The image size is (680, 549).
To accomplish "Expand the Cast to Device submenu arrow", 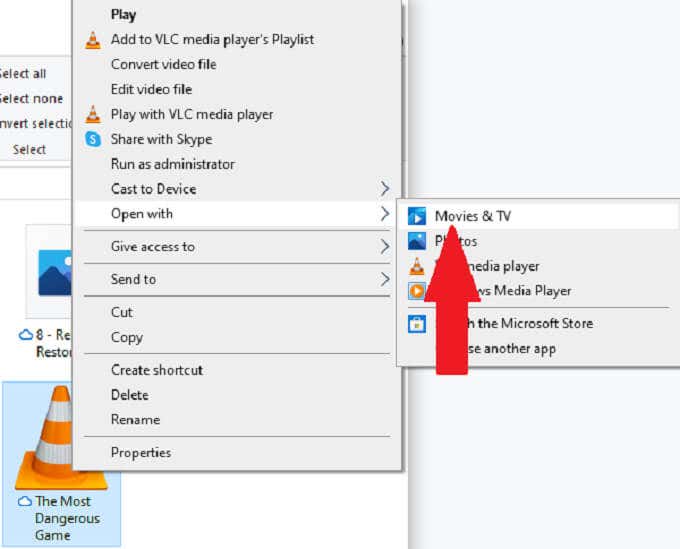I will coord(385,189).
